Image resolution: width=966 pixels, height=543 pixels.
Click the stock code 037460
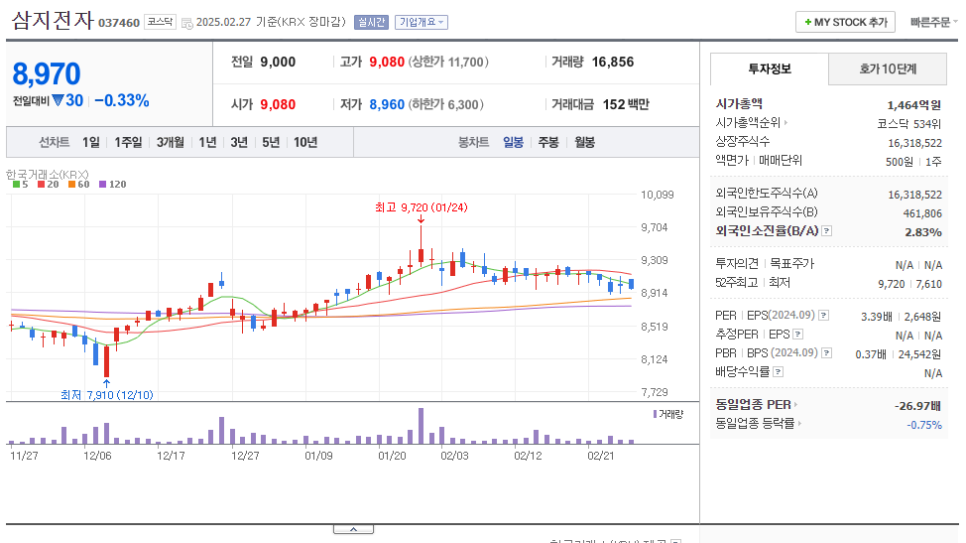click(119, 23)
